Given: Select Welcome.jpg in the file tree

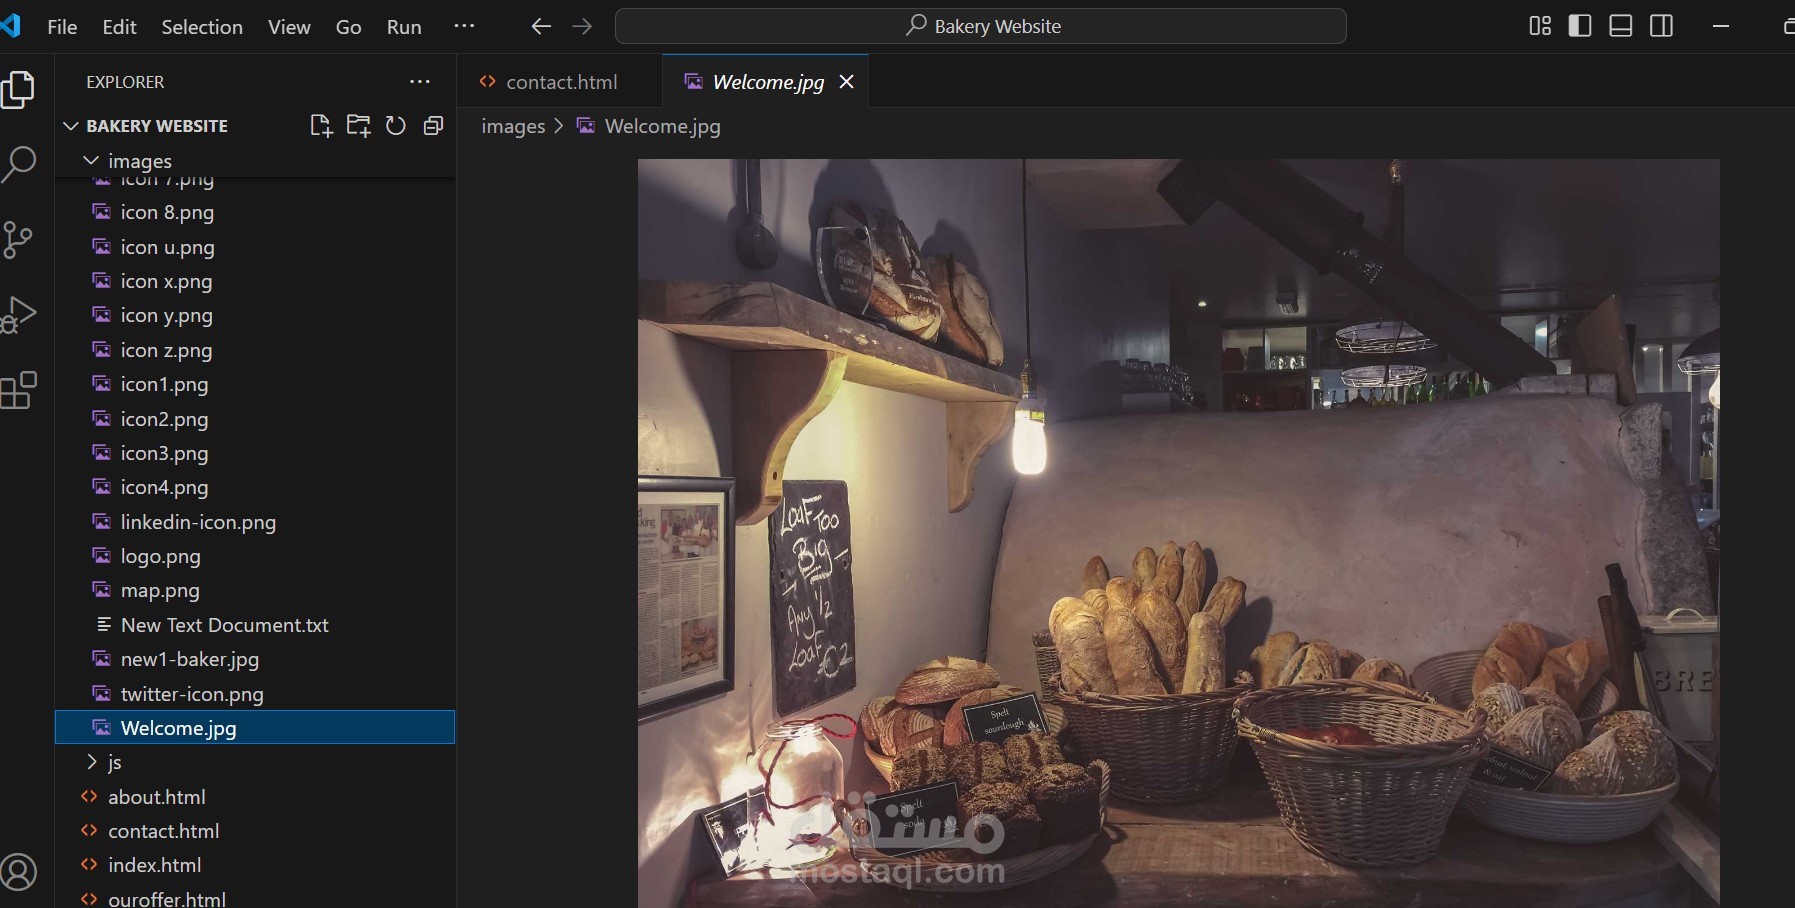Looking at the screenshot, I should (x=255, y=728).
